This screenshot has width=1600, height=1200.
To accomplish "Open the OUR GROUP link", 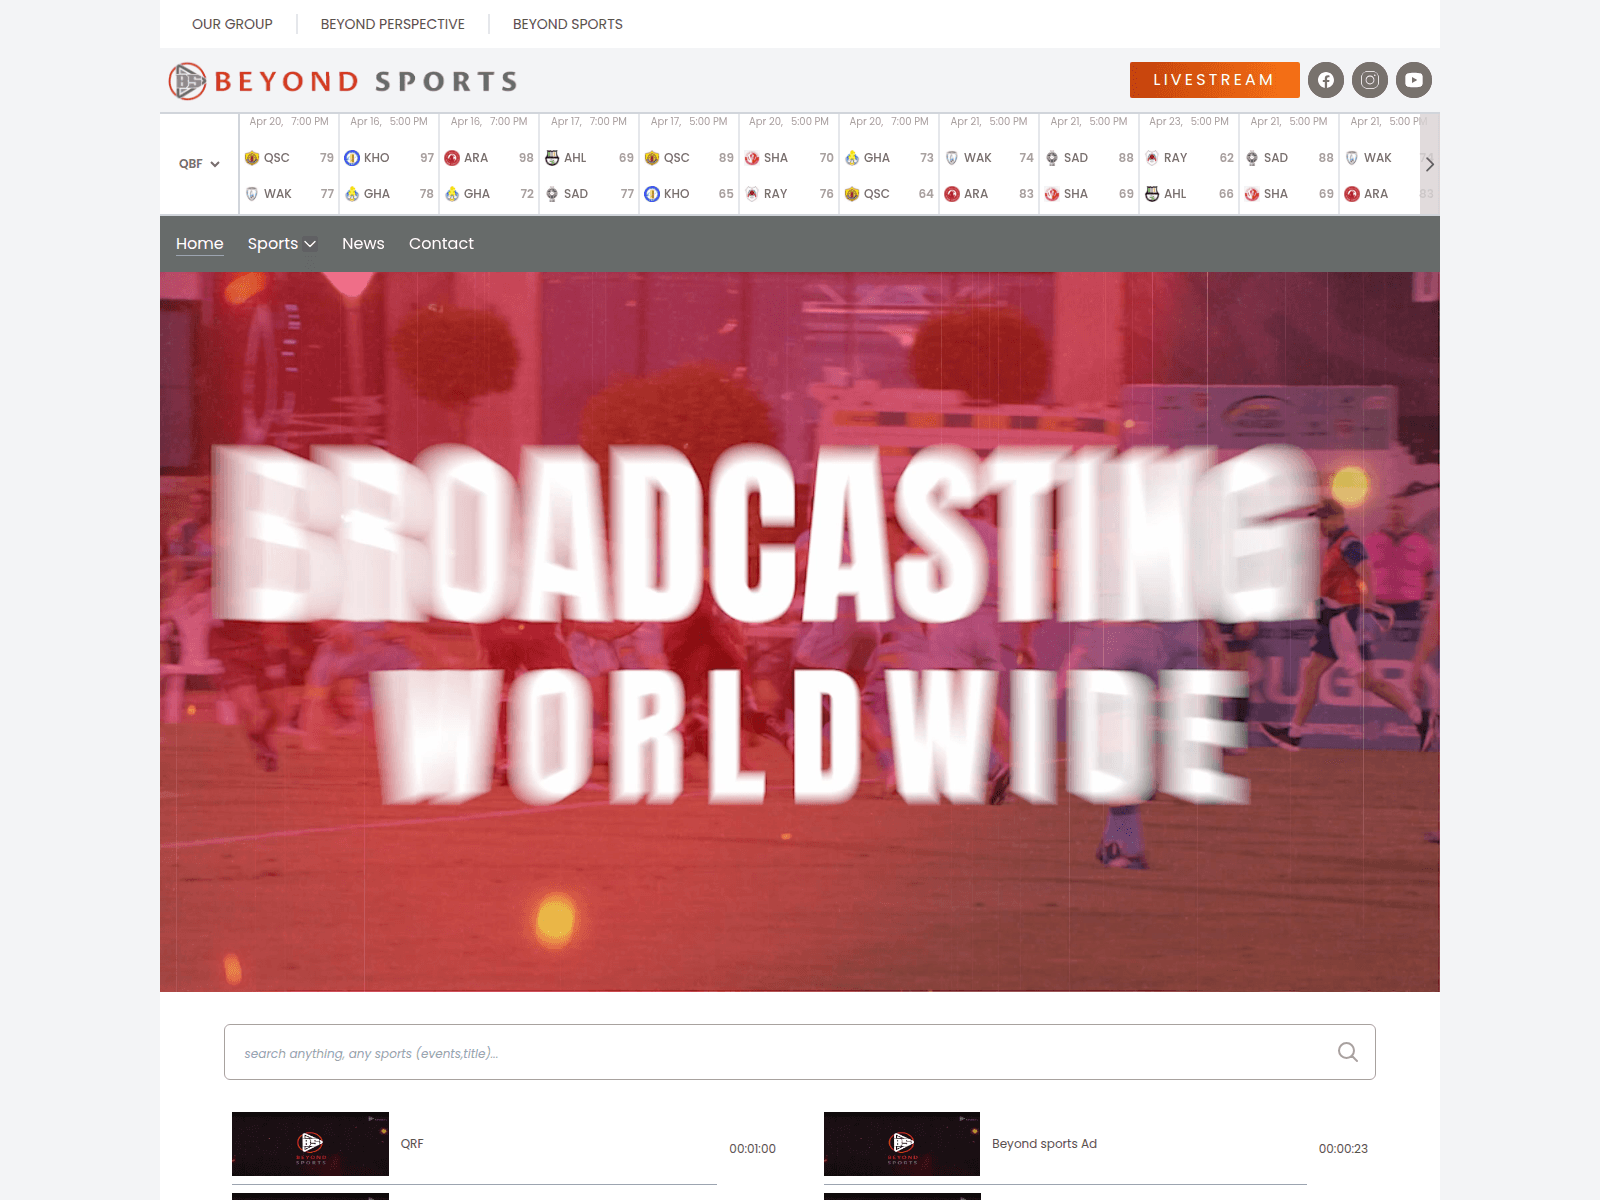I will (x=232, y=24).
